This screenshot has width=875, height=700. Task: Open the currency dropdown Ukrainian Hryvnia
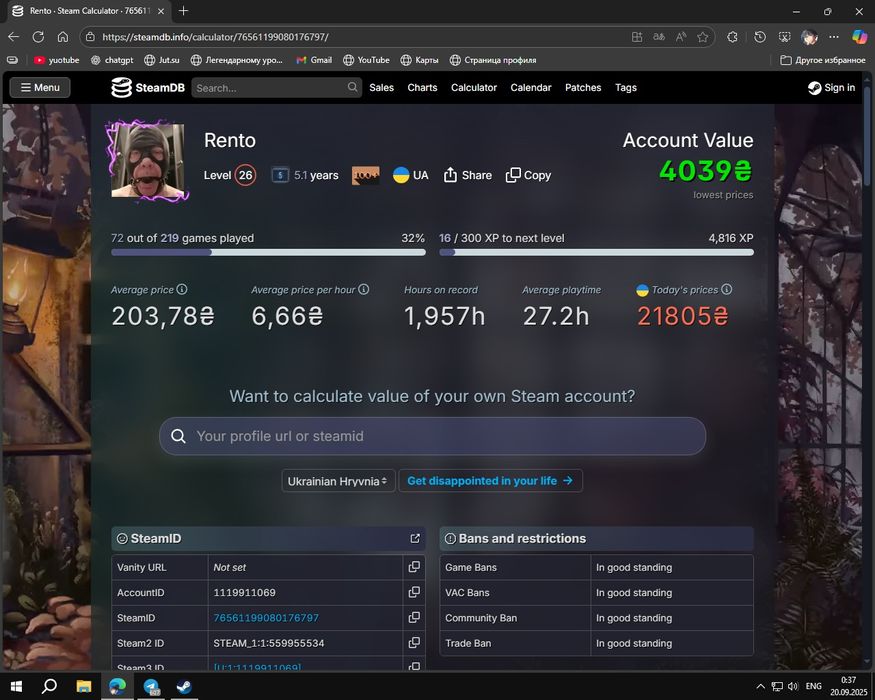tap(338, 481)
